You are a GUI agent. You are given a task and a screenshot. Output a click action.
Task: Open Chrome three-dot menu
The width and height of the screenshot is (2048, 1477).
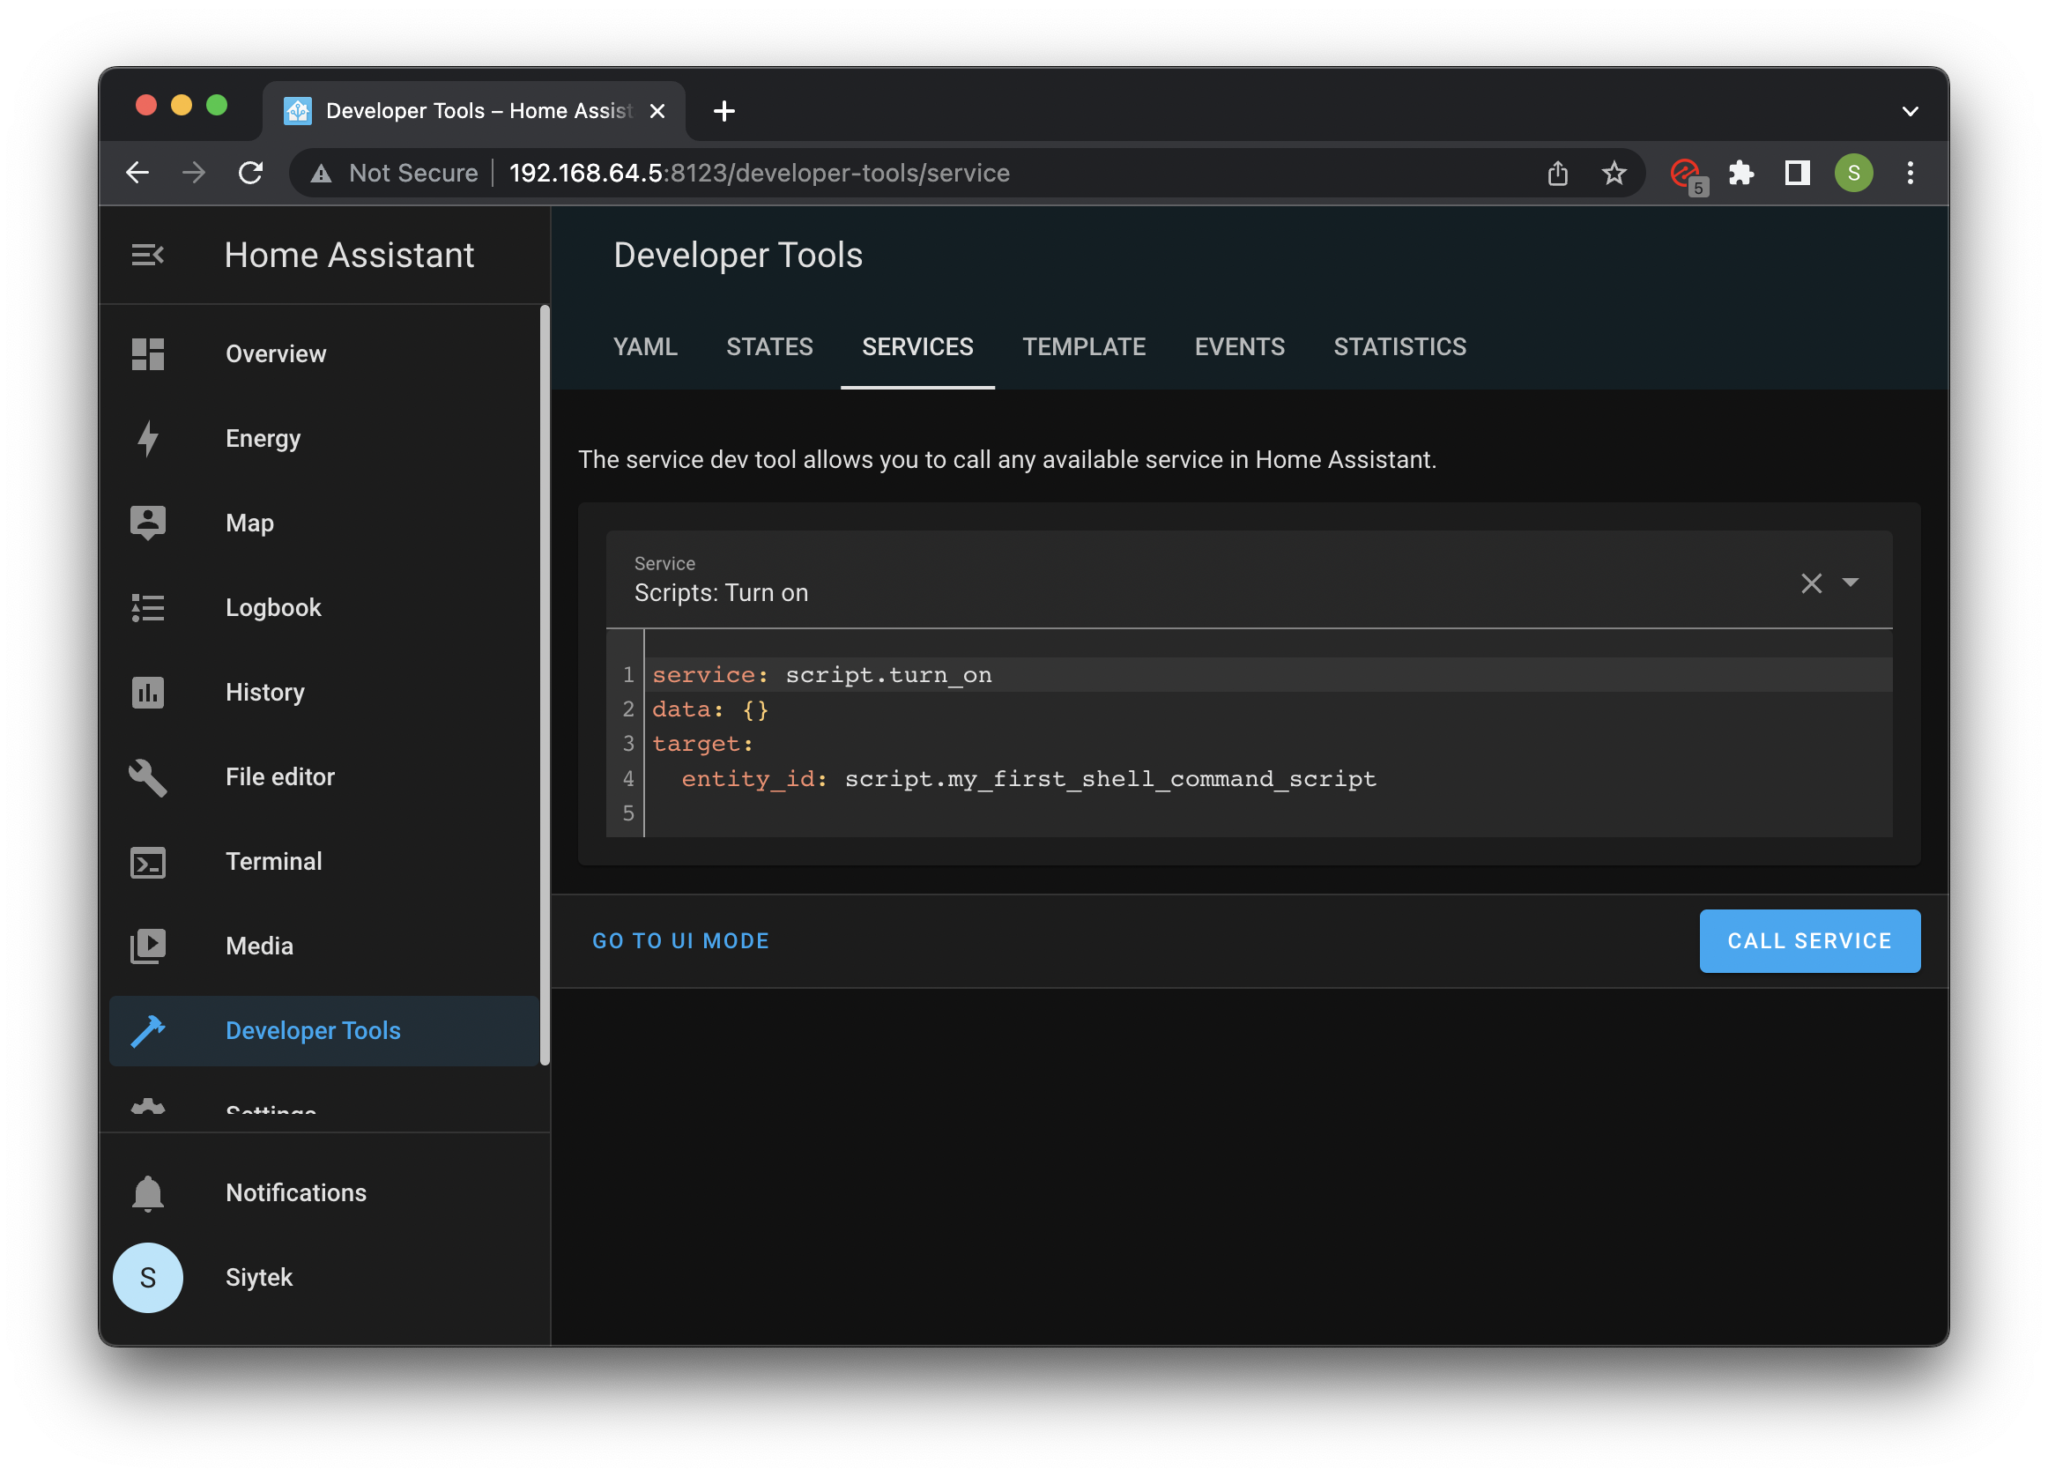1910,173
